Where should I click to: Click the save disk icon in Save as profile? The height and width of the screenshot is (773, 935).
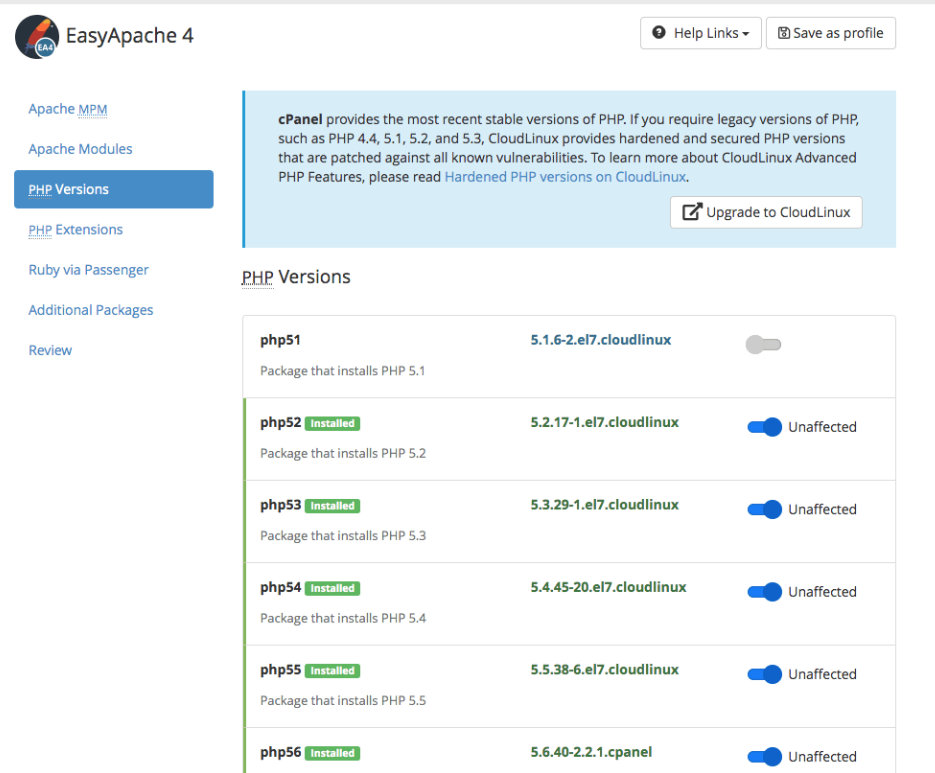click(784, 33)
